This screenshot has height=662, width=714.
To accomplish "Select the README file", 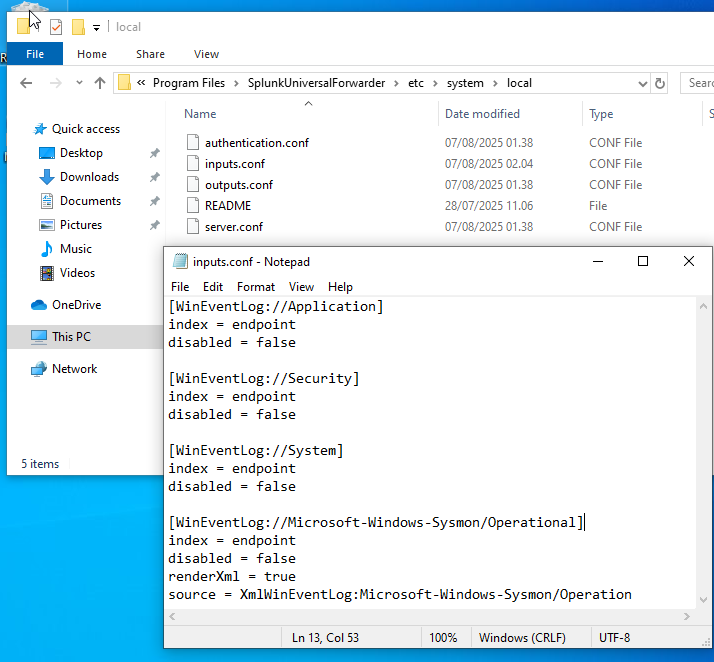I will coord(228,206).
